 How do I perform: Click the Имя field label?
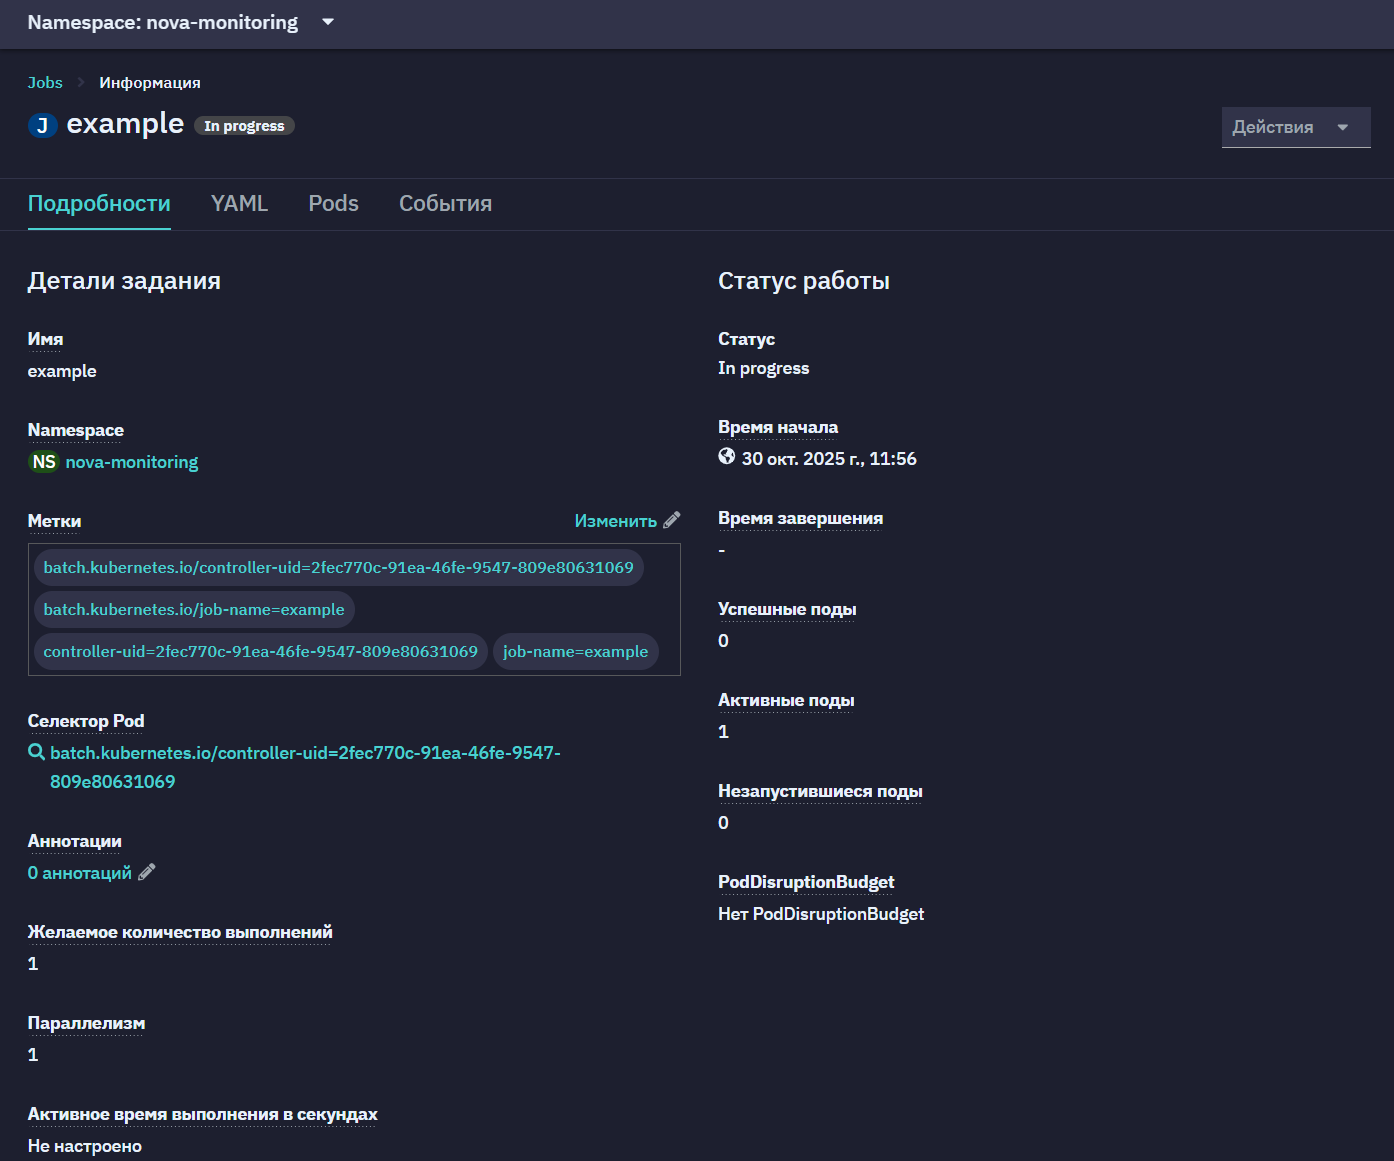click(x=45, y=339)
